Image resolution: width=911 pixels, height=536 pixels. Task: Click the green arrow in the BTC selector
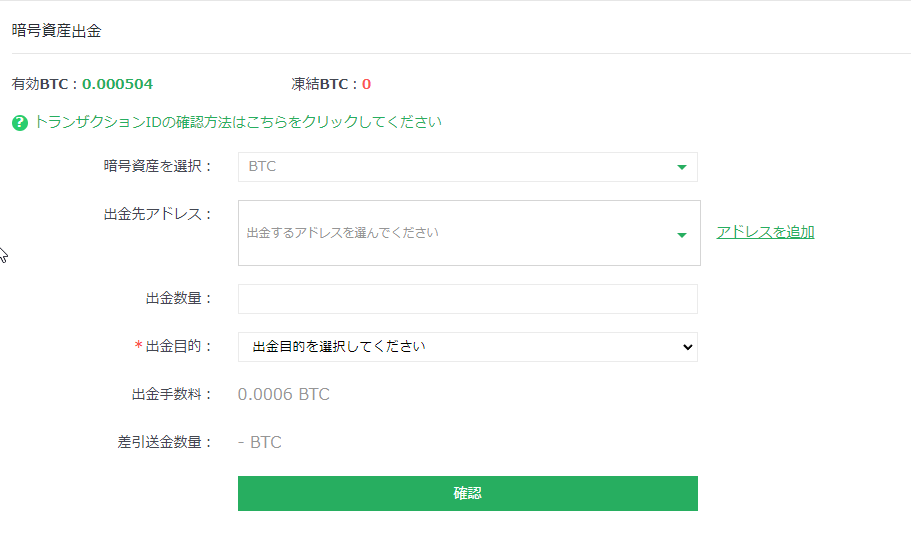click(682, 167)
